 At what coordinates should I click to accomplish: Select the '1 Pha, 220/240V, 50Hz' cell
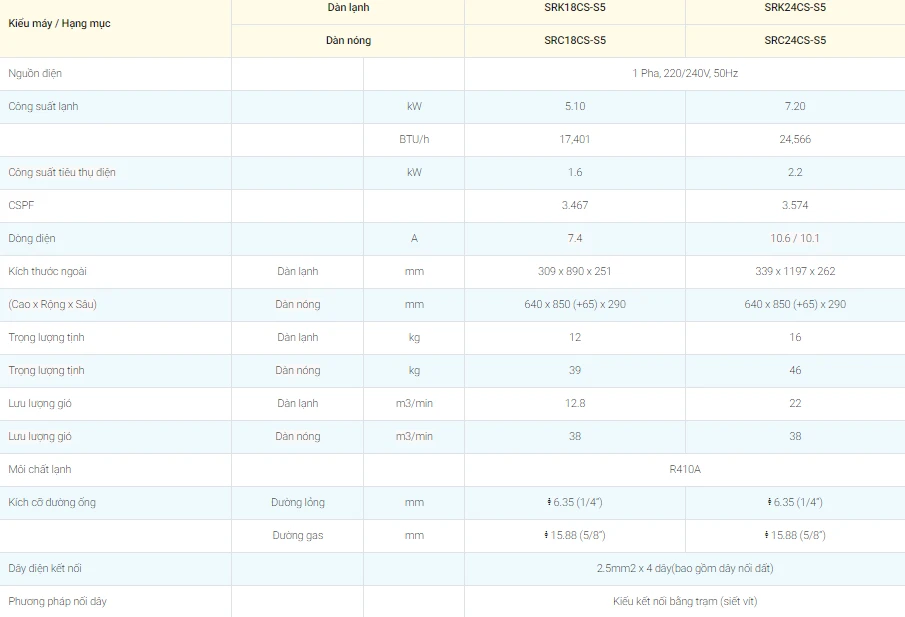[684, 74]
